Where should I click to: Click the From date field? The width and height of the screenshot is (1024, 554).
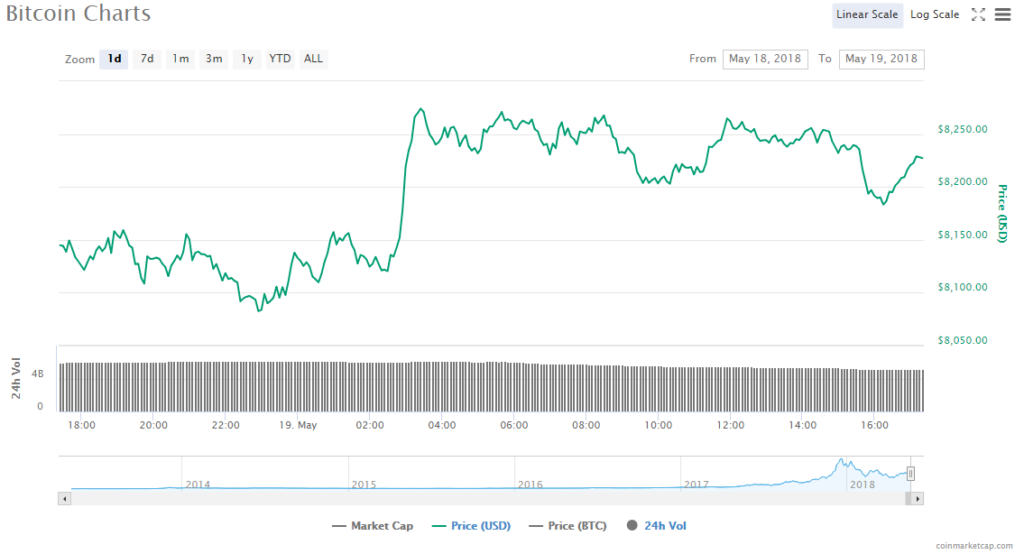766,59
